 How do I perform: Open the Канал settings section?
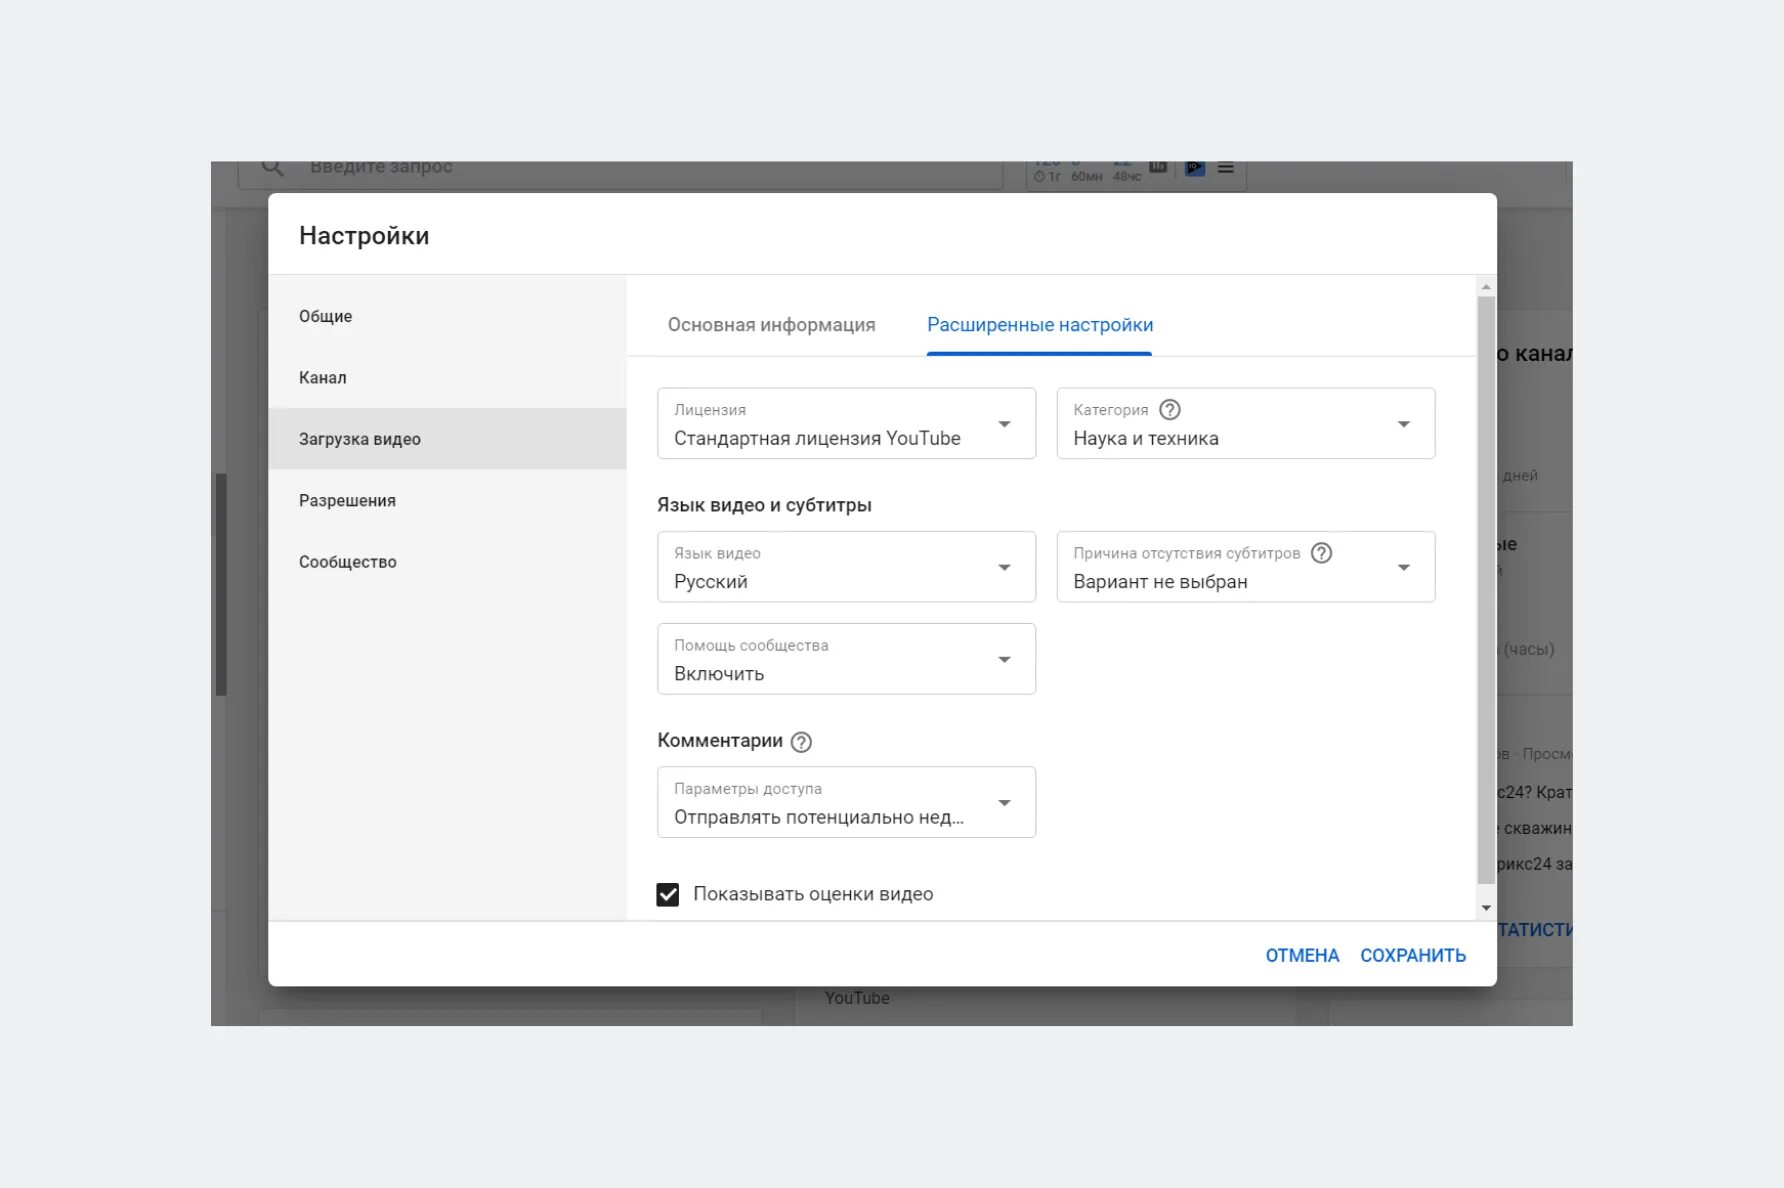[447, 378]
